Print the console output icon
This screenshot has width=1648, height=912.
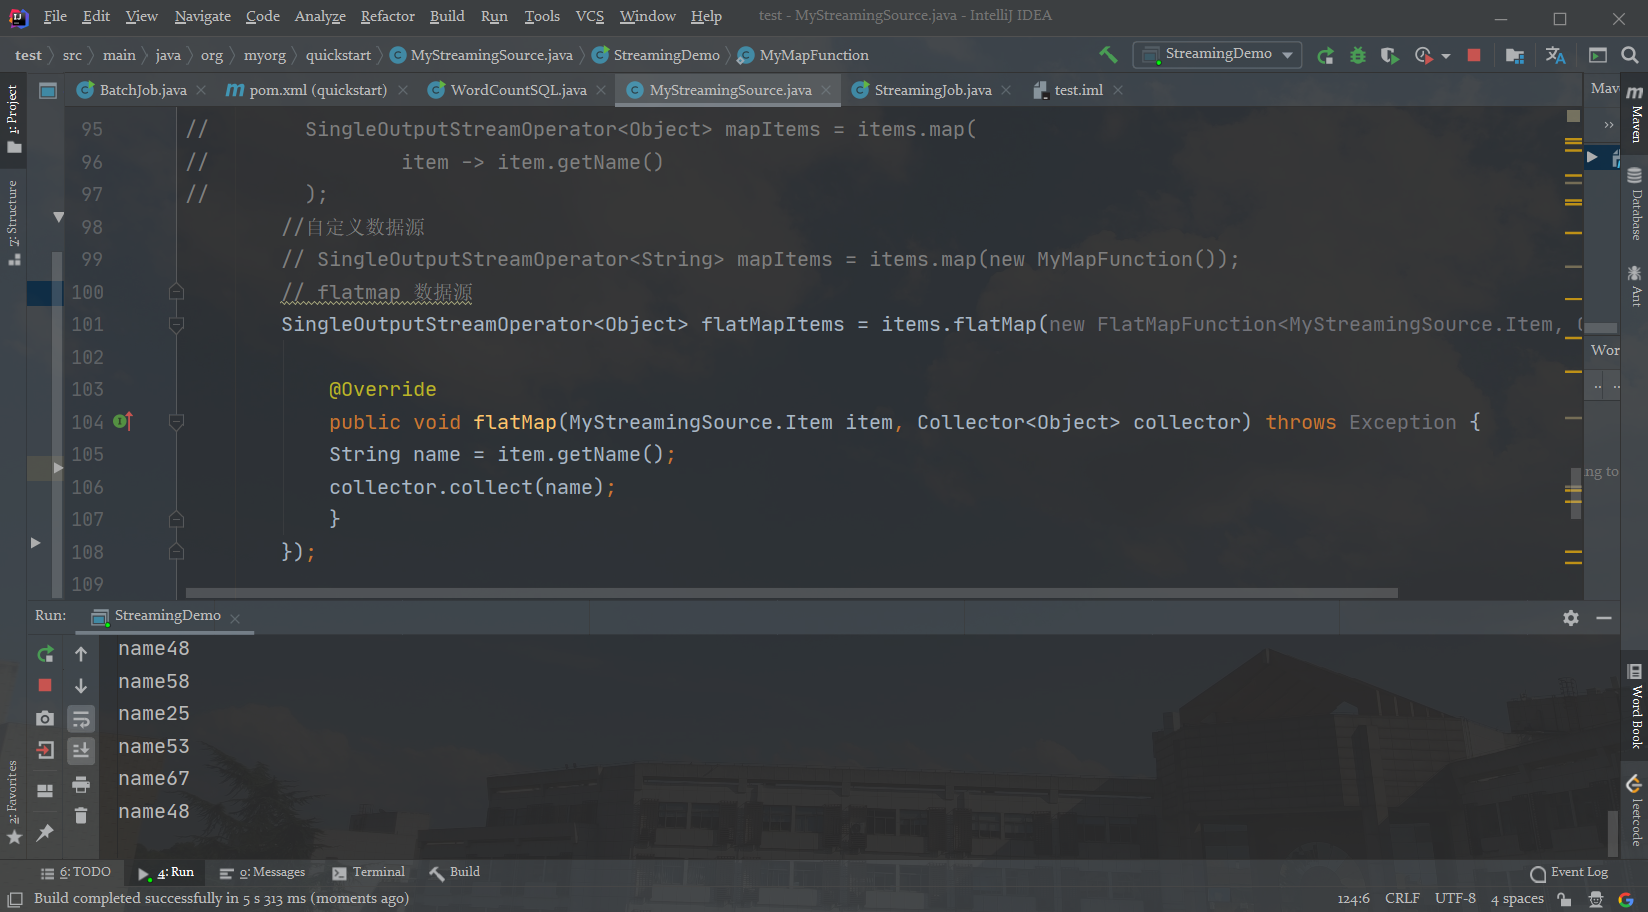pyautogui.click(x=81, y=784)
